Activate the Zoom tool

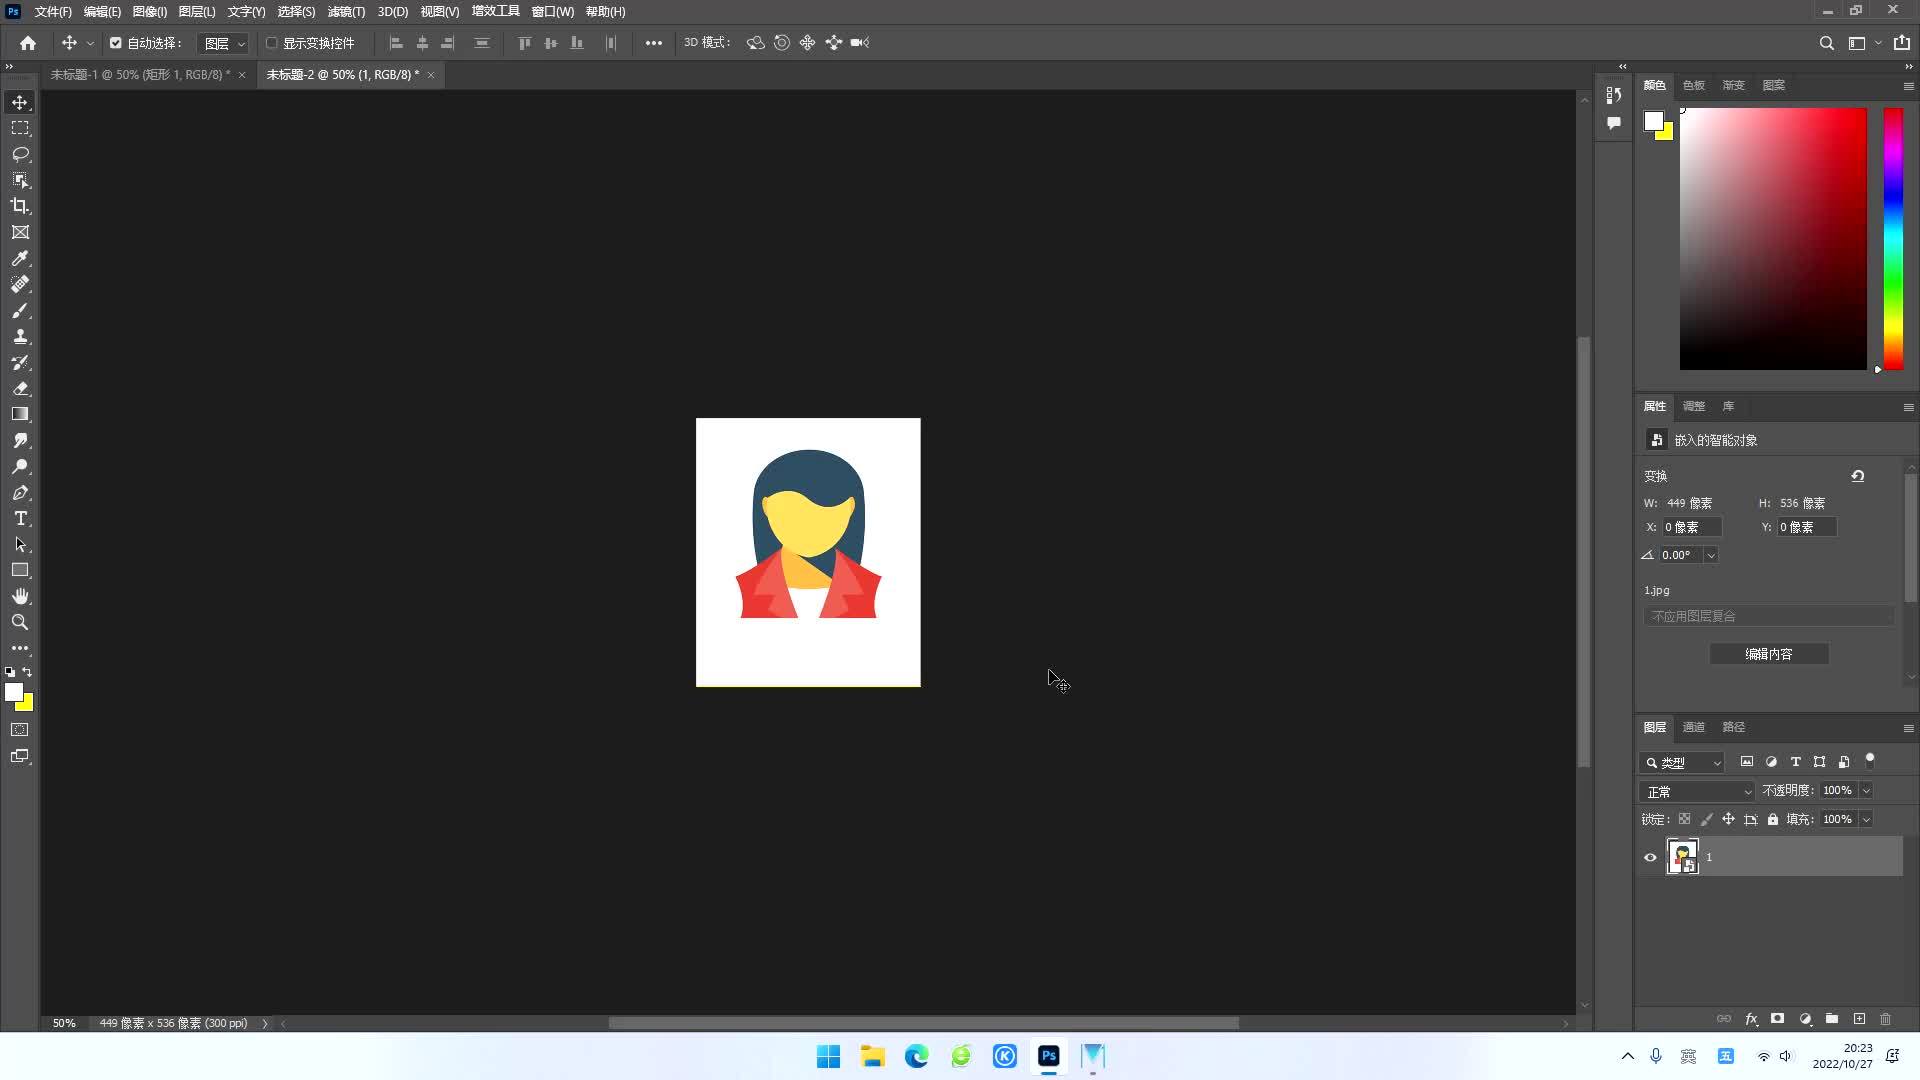[x=20, y=622]
